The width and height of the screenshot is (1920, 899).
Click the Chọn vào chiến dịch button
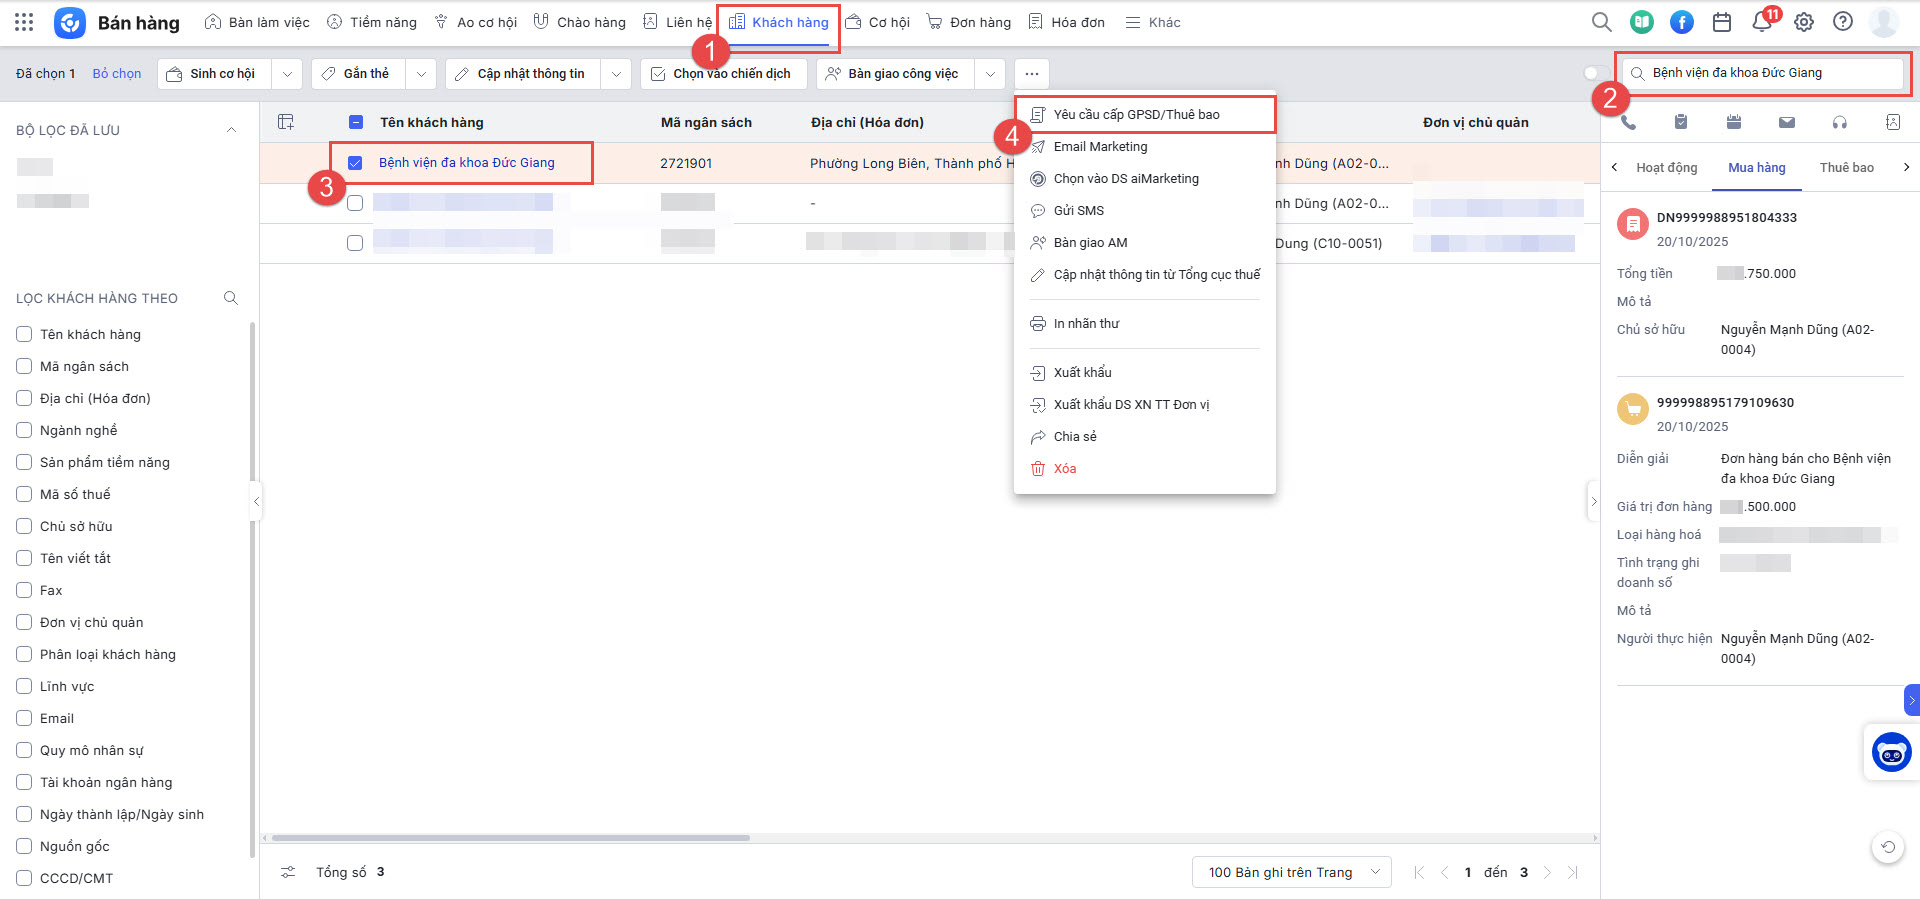click(x=724, y=74)
